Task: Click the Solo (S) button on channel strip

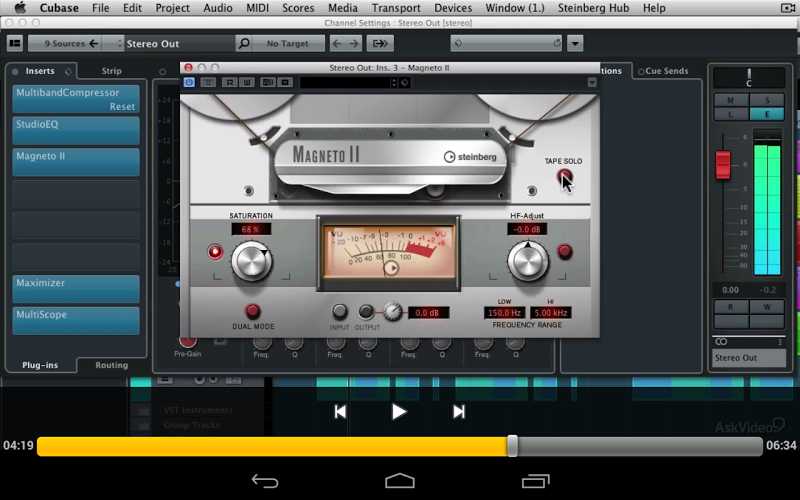Action: (x=767, y=100)
